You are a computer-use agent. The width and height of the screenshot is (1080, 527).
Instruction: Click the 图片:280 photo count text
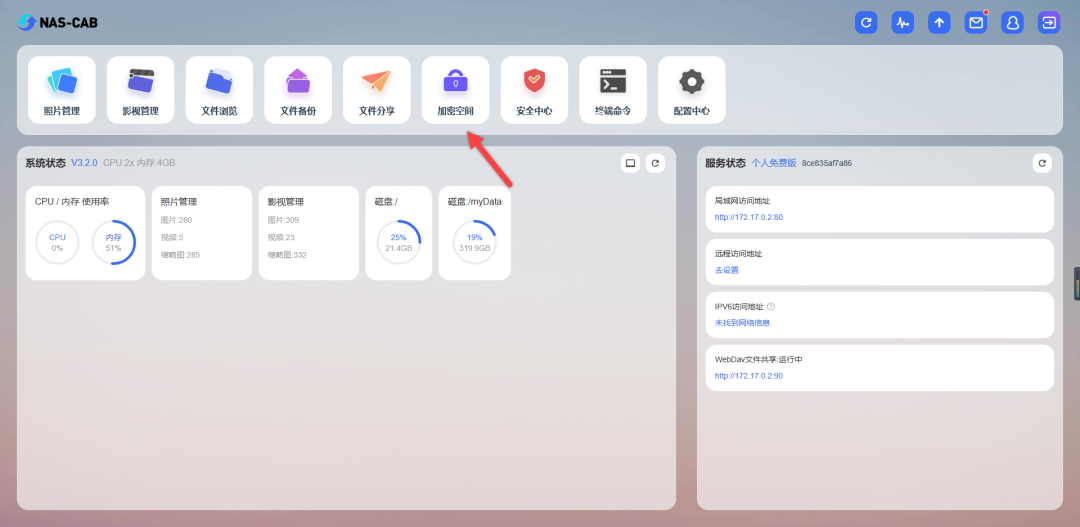[x=176, y=220]
